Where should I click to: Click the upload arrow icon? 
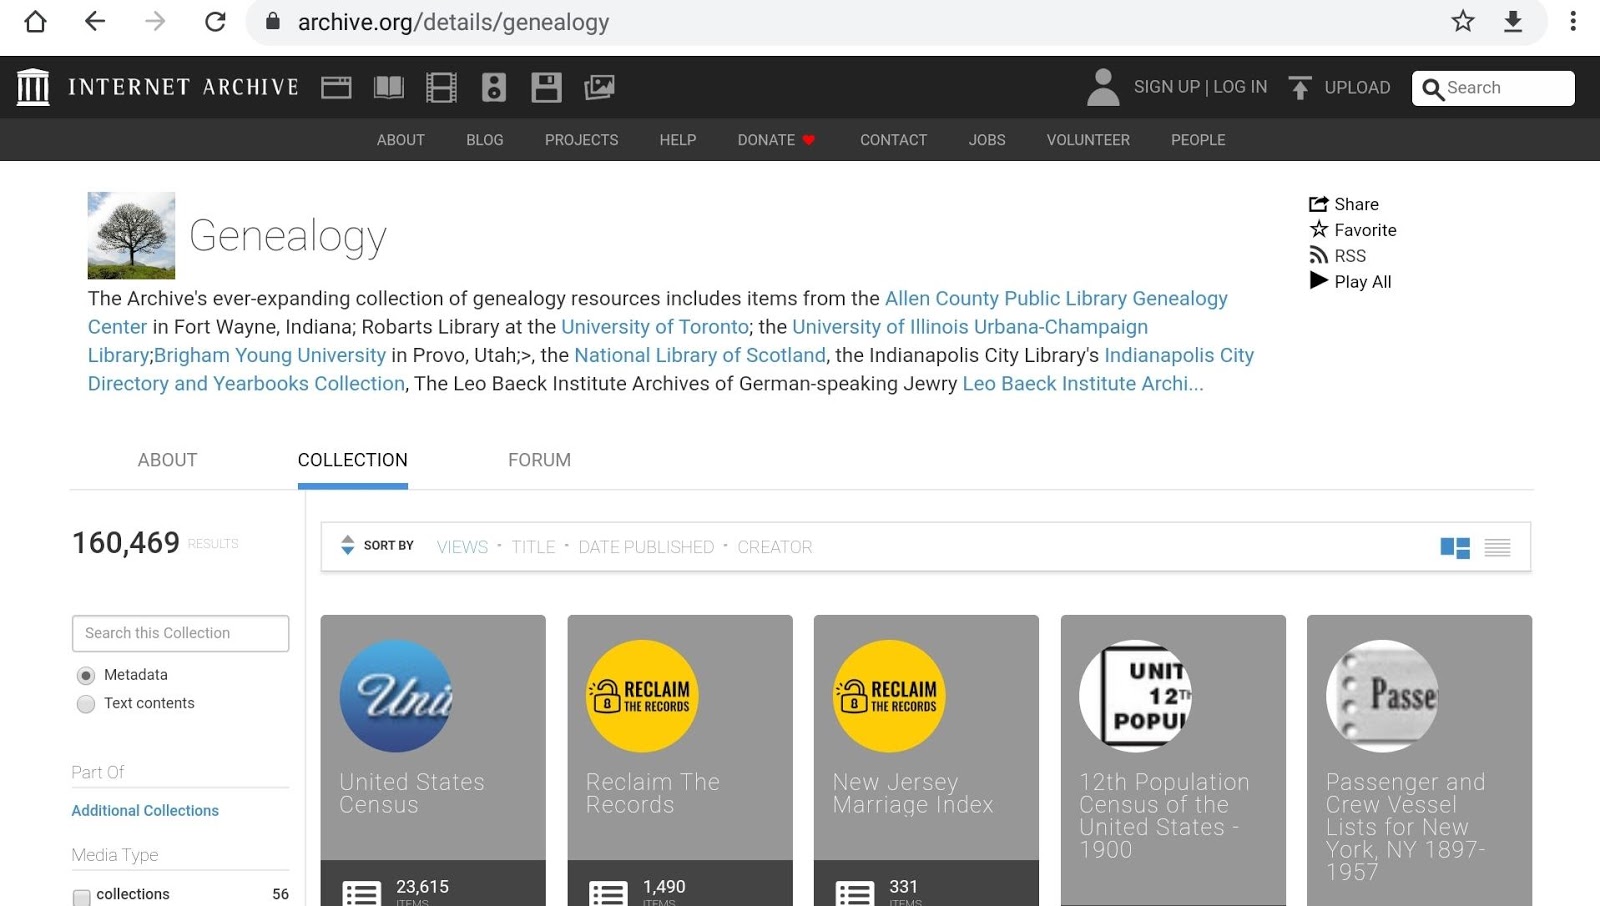point(1300,88)
